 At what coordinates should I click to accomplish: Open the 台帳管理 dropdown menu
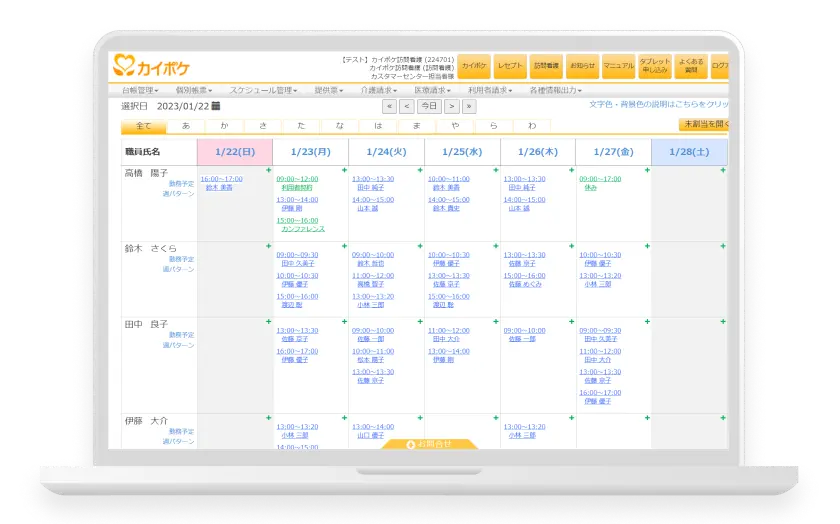pyautogui.click(x=140, y=91)
